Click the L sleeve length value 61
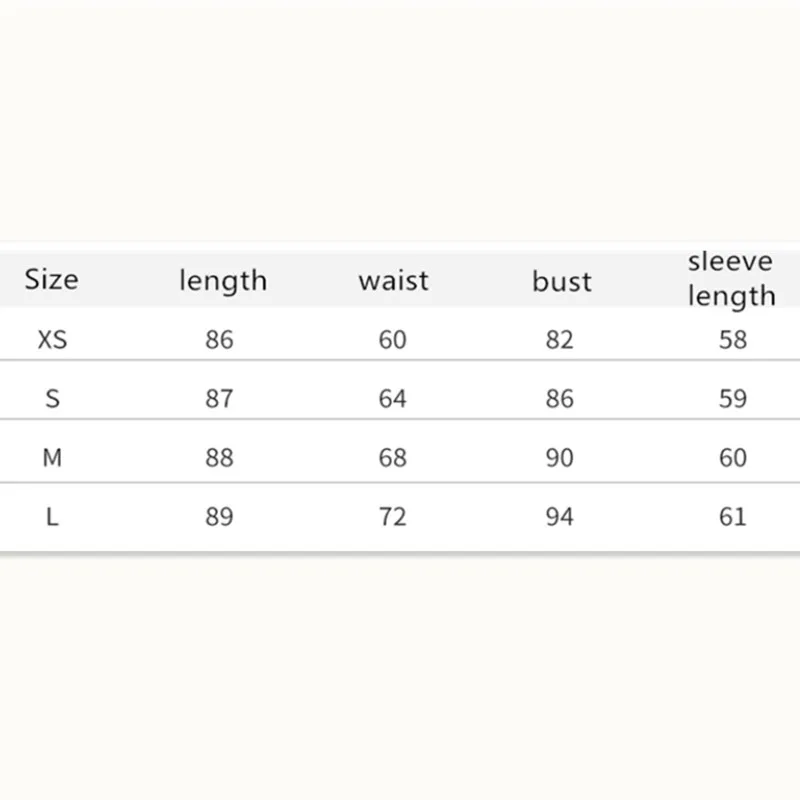 tap(733, 517)
